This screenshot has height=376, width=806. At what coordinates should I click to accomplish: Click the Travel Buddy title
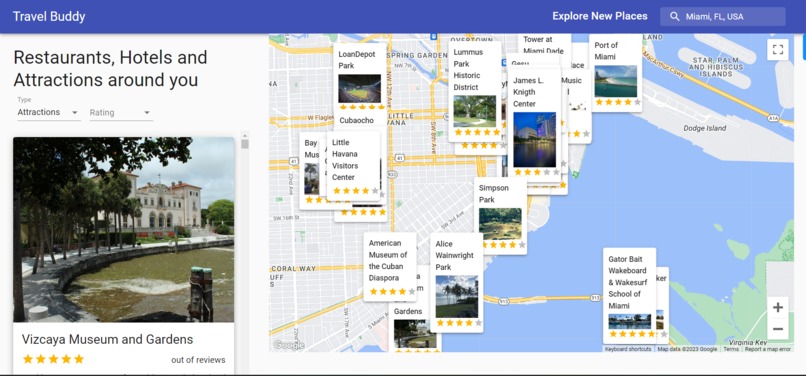(x=49, y=16)
